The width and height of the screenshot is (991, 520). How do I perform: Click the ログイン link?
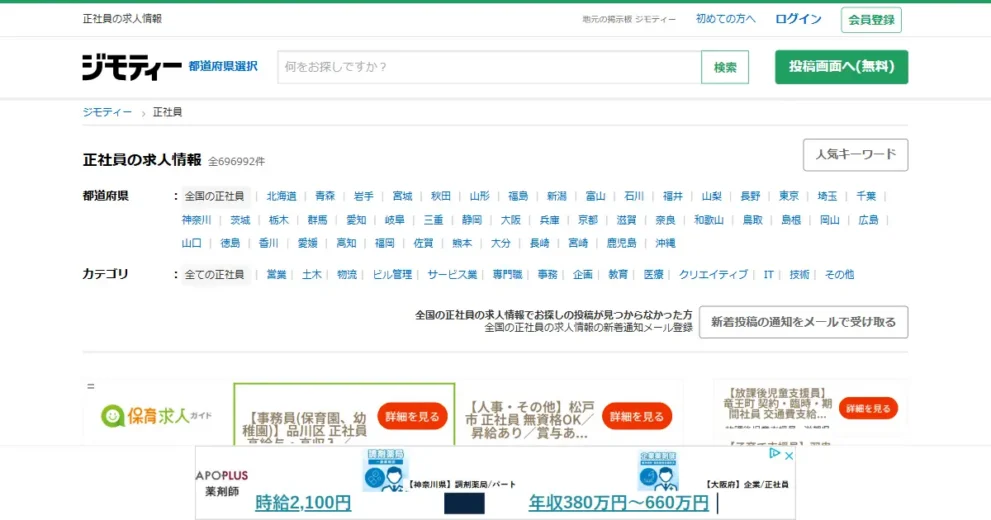pyautogui.click(x=798, y=19)
